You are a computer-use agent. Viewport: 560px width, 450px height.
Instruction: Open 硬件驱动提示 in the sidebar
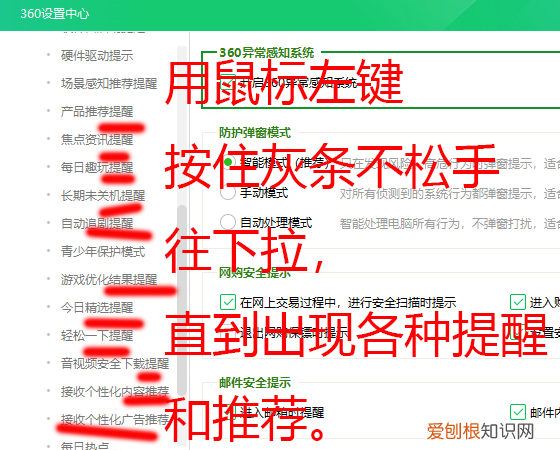coord(97,55)
